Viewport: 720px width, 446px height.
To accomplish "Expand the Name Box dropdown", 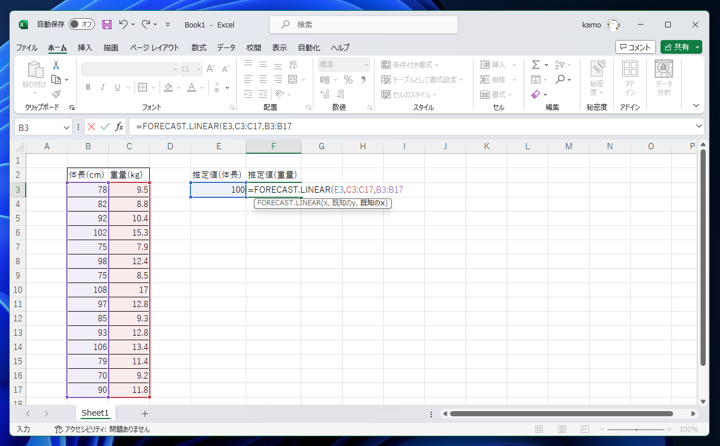I will pos(67,127).
